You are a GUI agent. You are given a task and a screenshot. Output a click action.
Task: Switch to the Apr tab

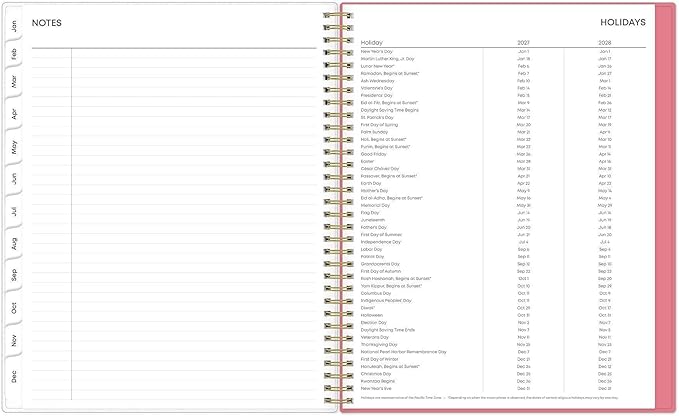click(x=14, y=114)
